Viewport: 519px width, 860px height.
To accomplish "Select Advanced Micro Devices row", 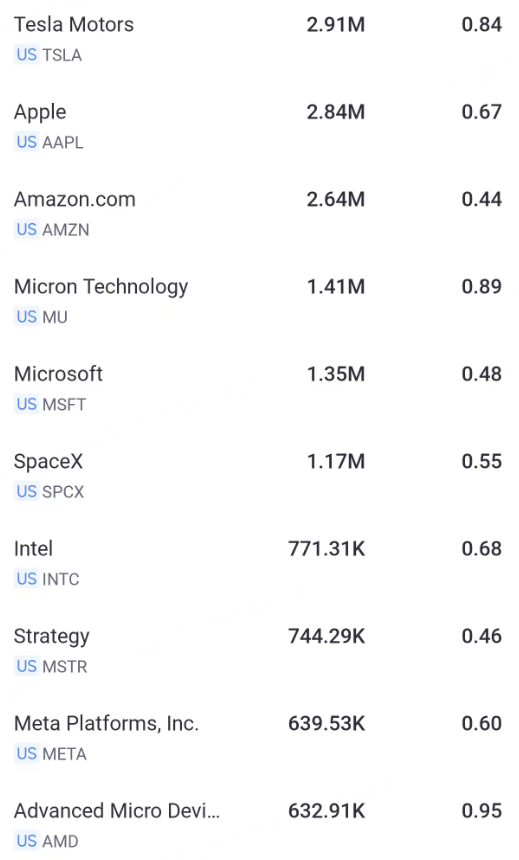I will point(260,825).
